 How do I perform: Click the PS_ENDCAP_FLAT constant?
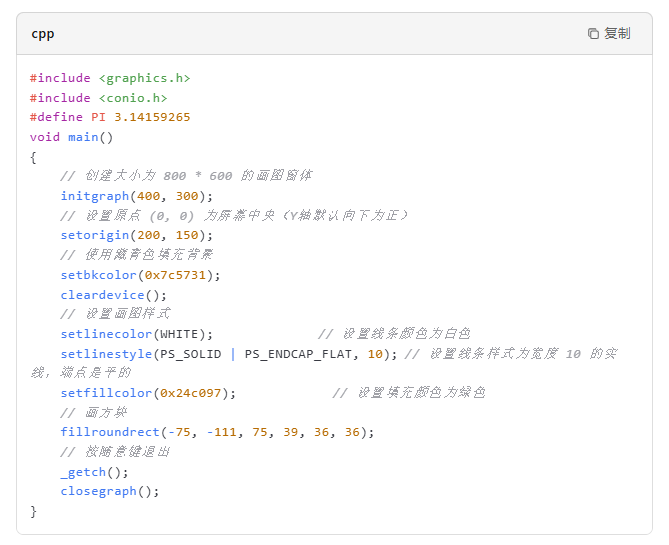tap(303, 354)
